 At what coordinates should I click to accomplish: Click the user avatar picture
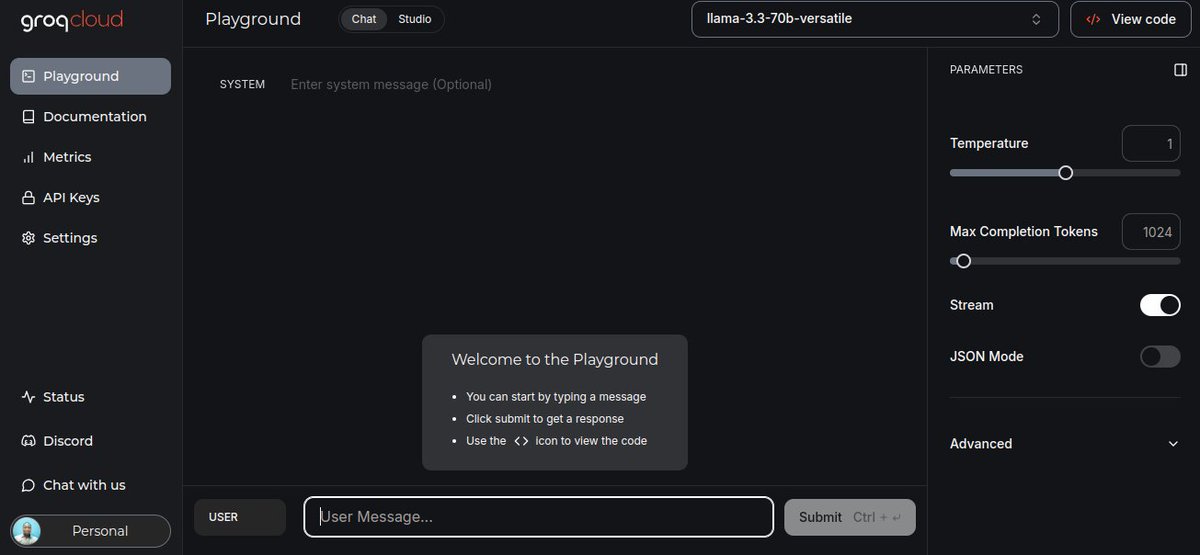coord(28,531)
